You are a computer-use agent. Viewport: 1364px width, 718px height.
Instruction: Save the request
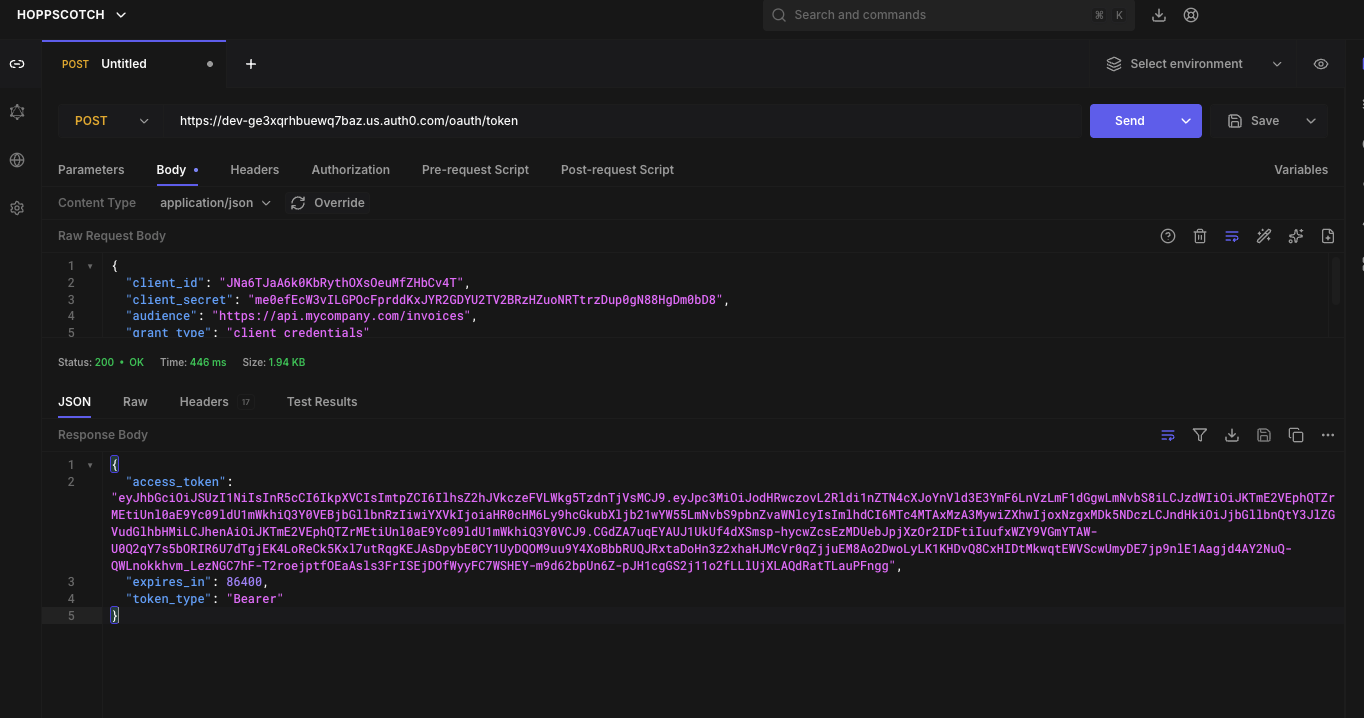coord(1254,121)
